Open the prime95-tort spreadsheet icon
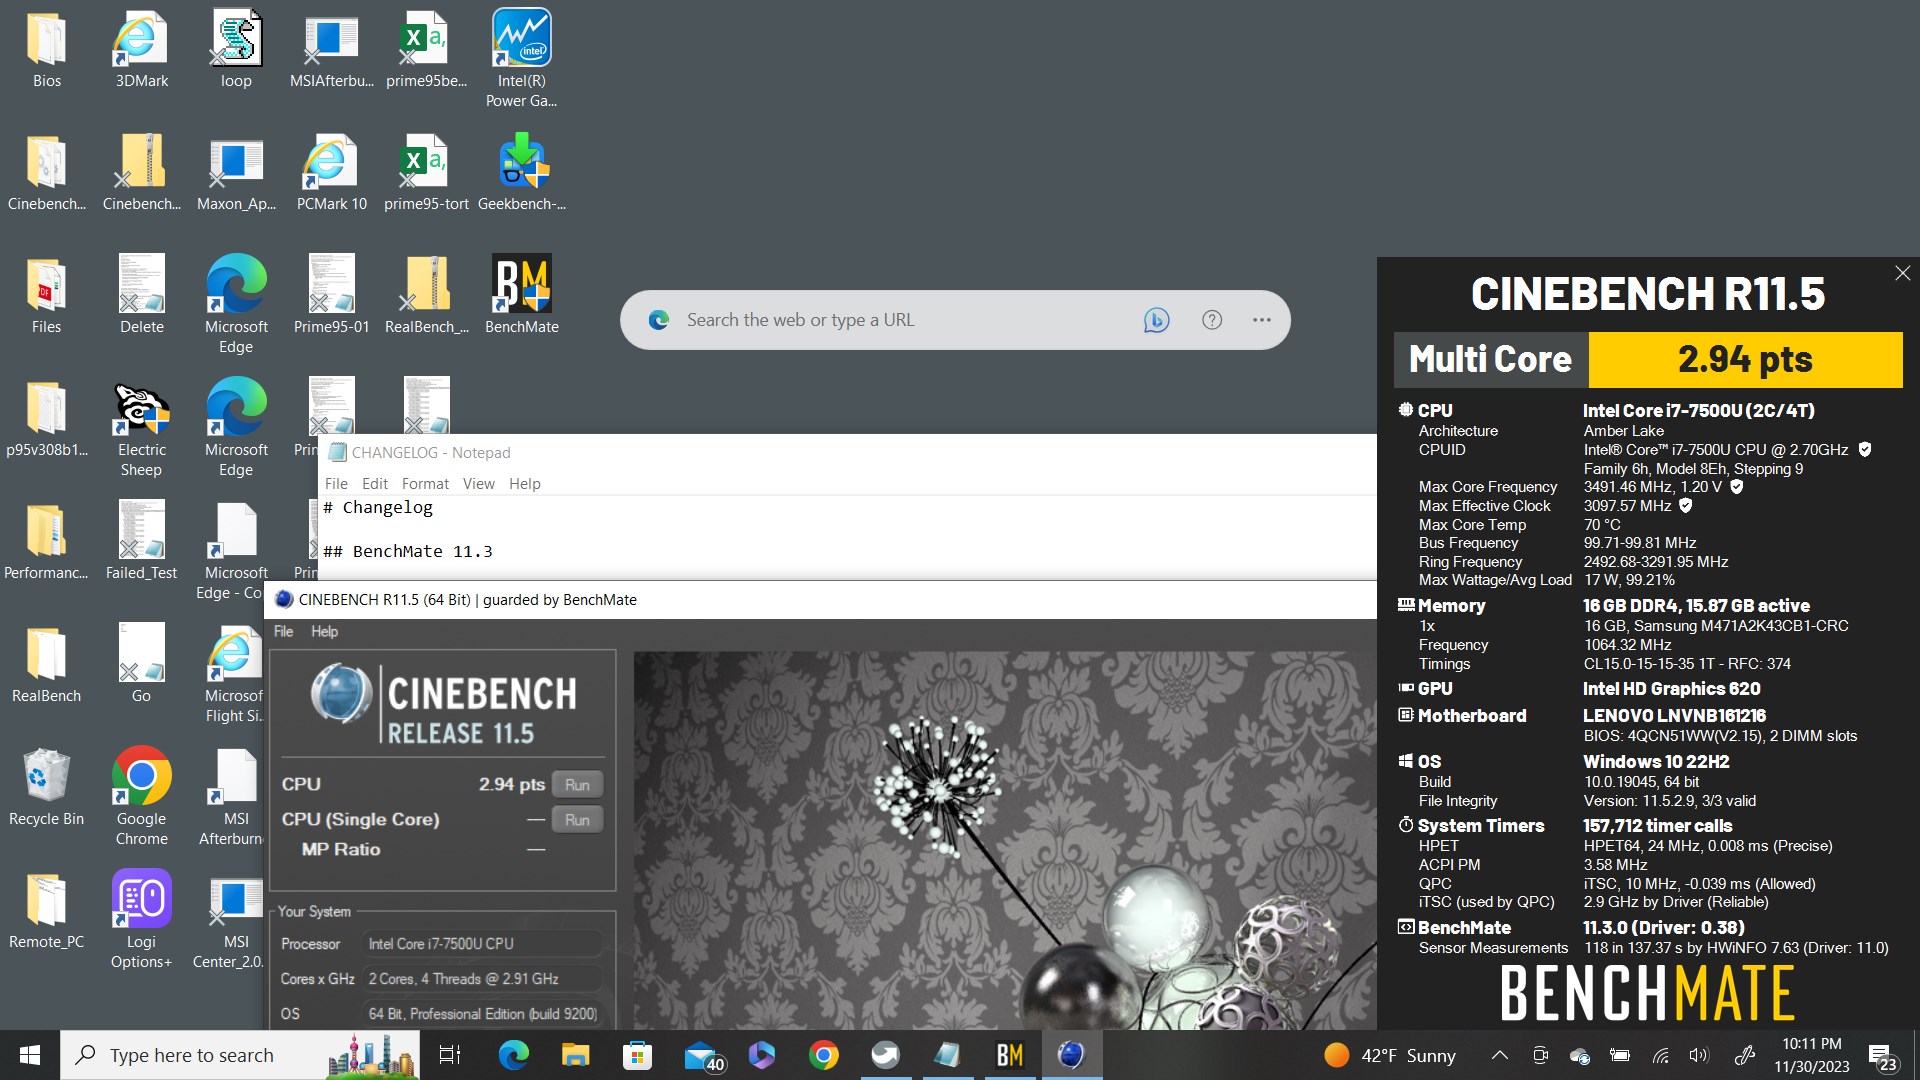The width and height of the screenshot is (1920, 1080). click(426, 173)
